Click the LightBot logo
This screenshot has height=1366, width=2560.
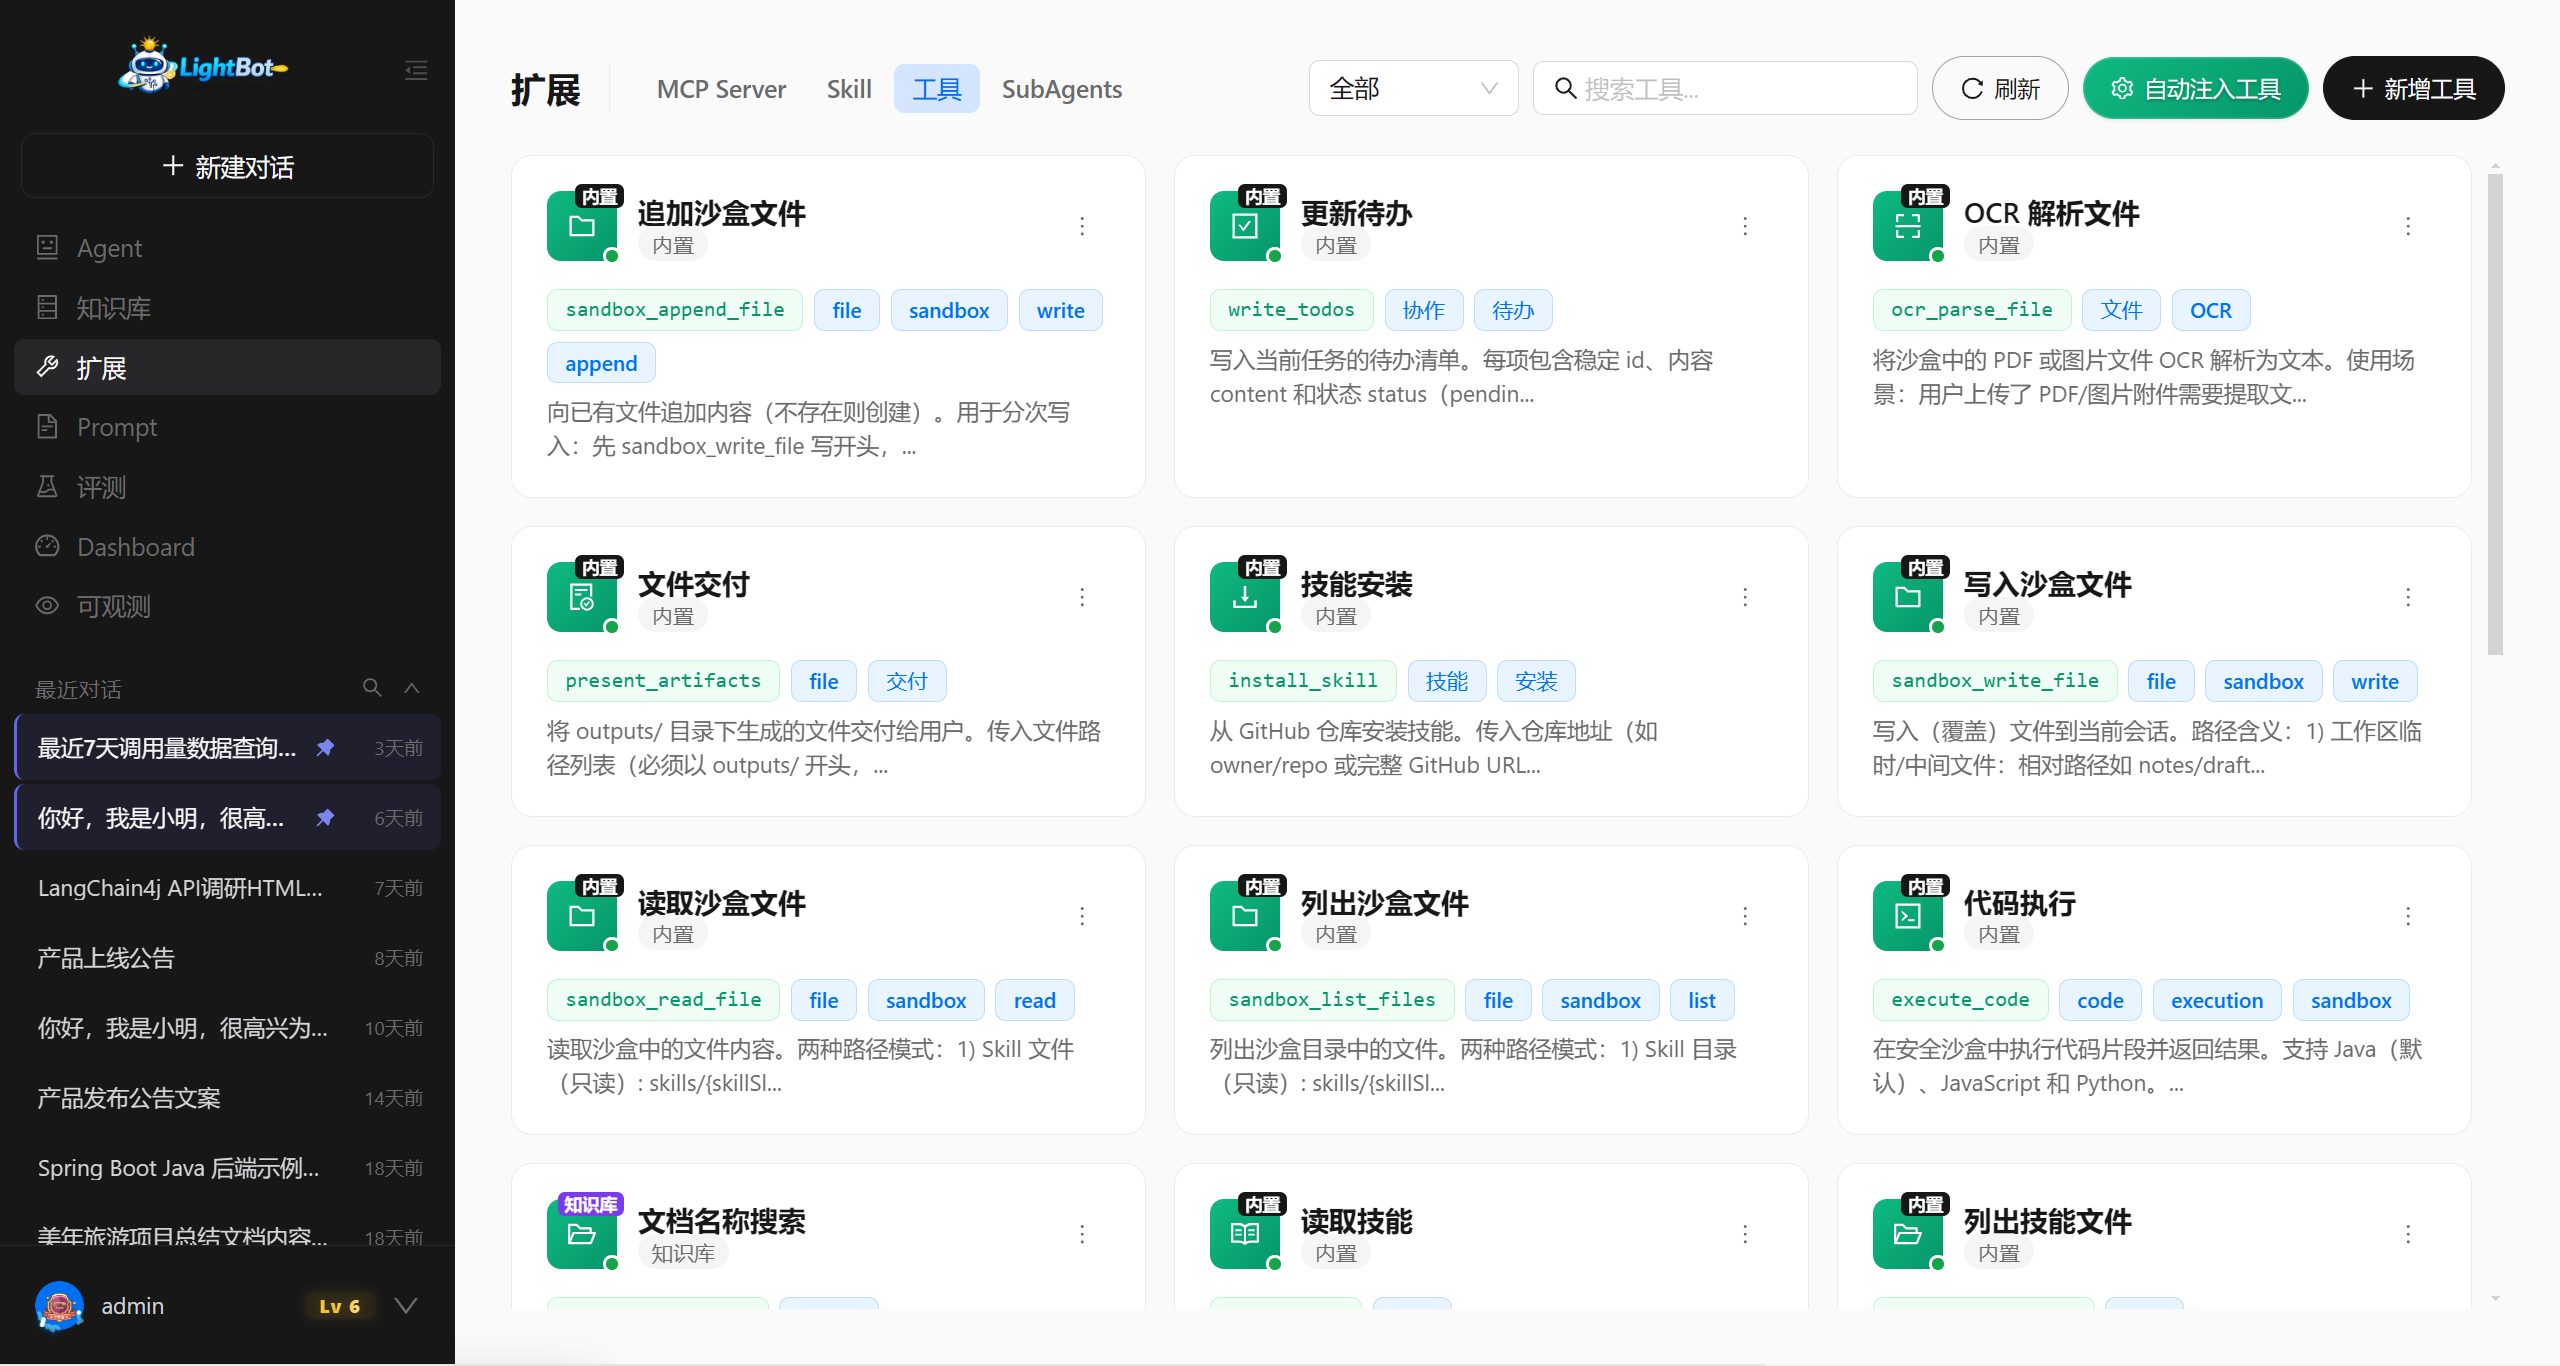[x=203, y=66]
